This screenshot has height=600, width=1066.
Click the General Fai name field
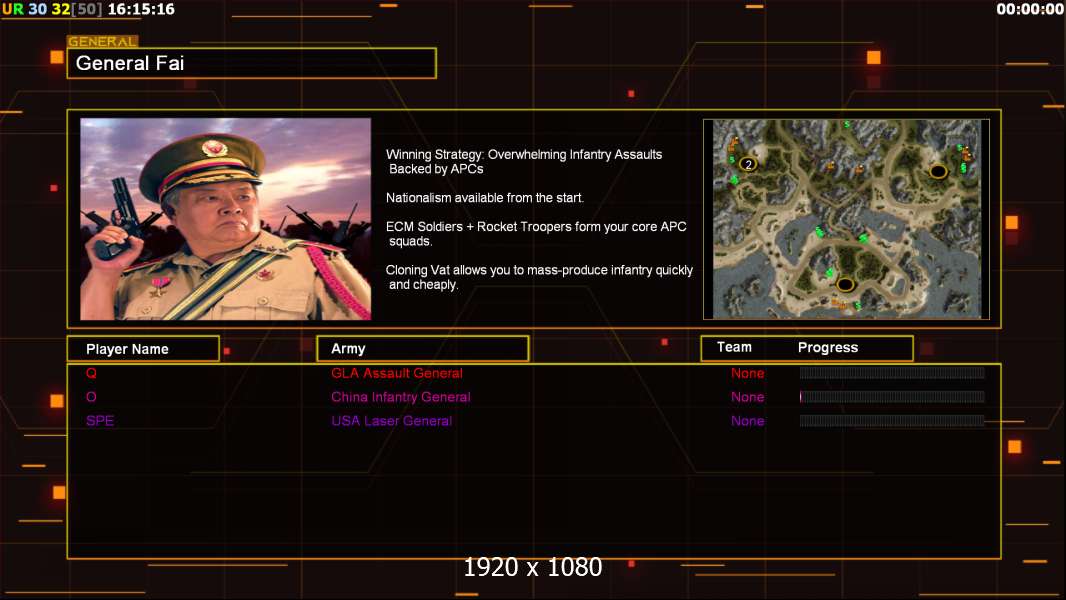tap(252, 63)
